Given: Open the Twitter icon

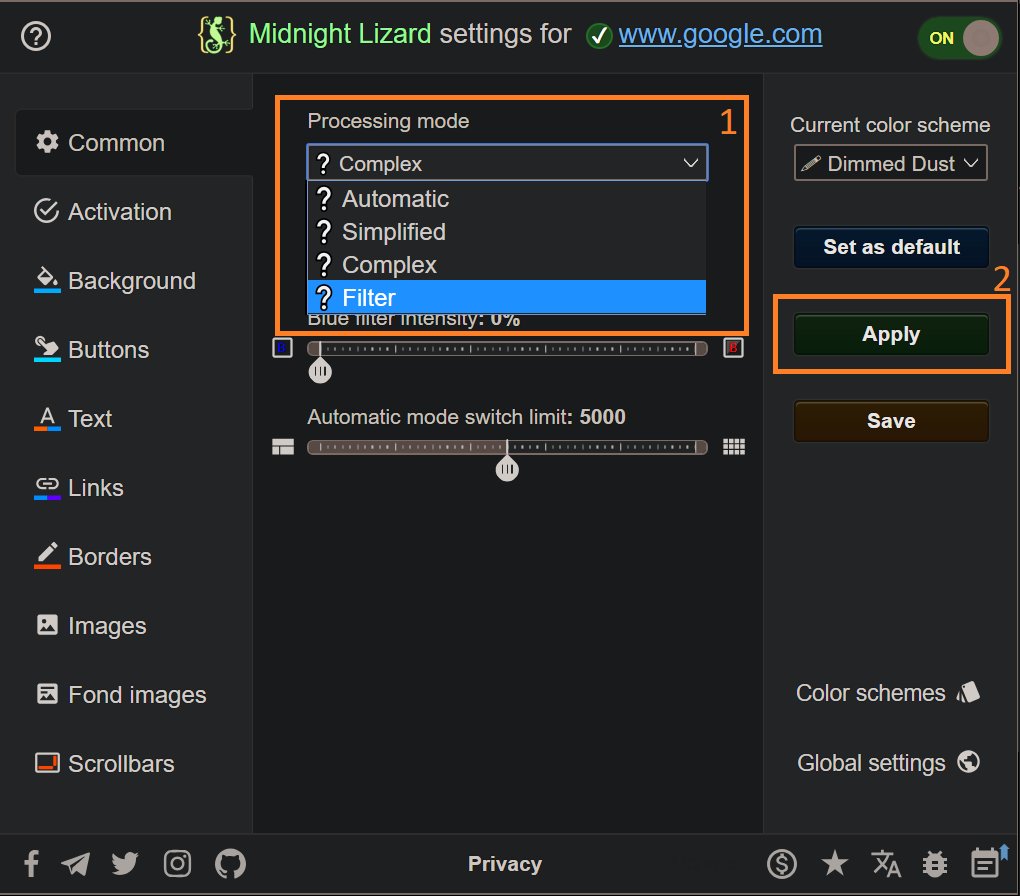Looking at the screenshot, I should pyautogui.click(x=125, y=864).
